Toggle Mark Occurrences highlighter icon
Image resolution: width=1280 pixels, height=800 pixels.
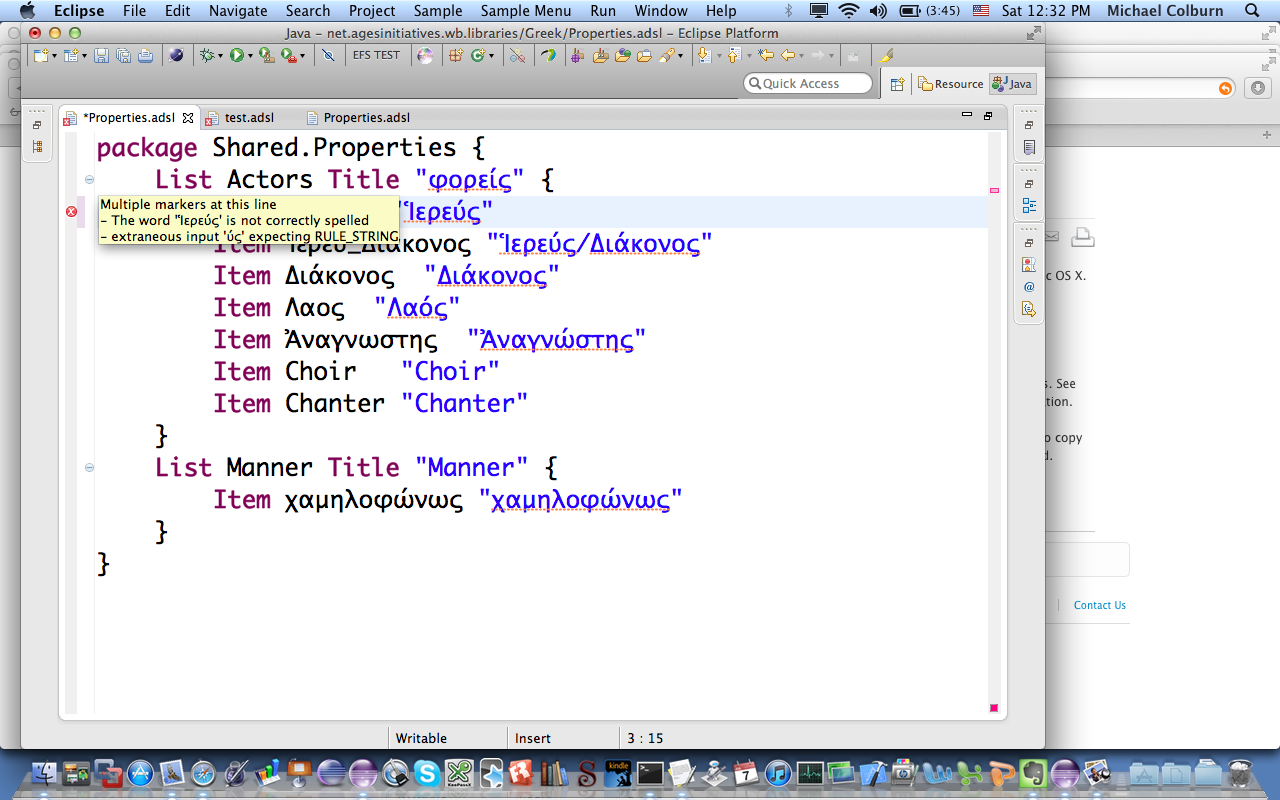click(x=886, y=55)
